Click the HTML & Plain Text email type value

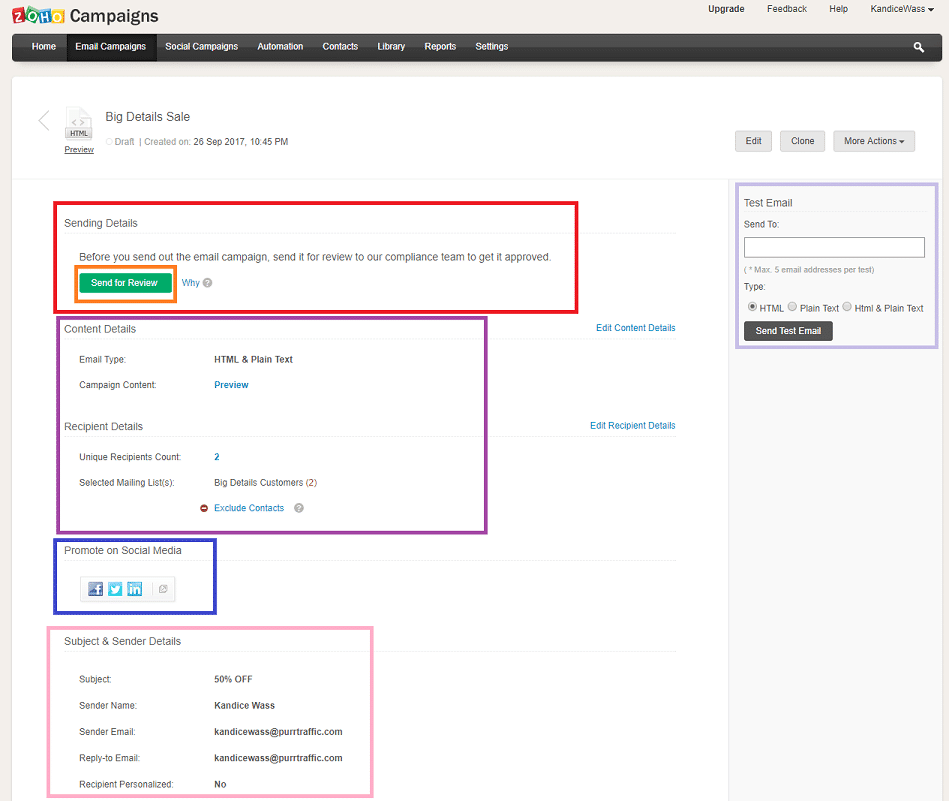pos(254,360)
